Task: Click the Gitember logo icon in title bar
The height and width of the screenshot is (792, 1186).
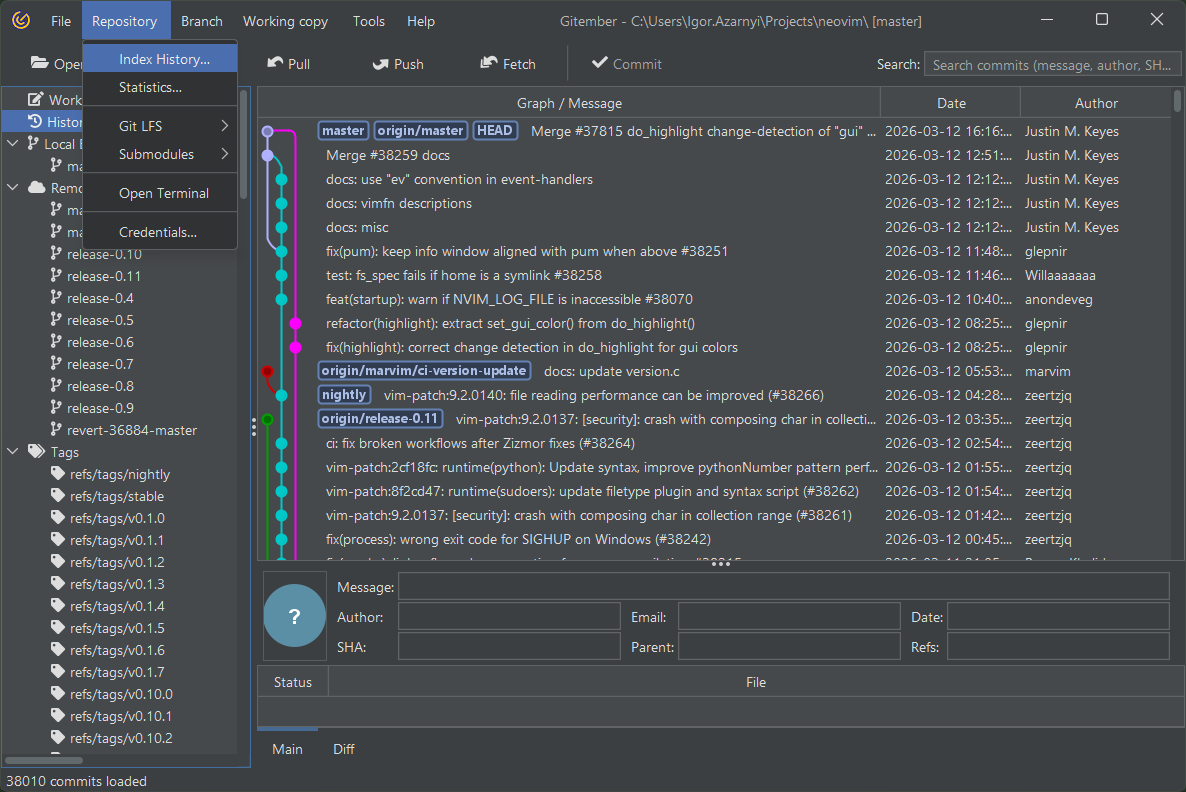Action: click(21, 21)
